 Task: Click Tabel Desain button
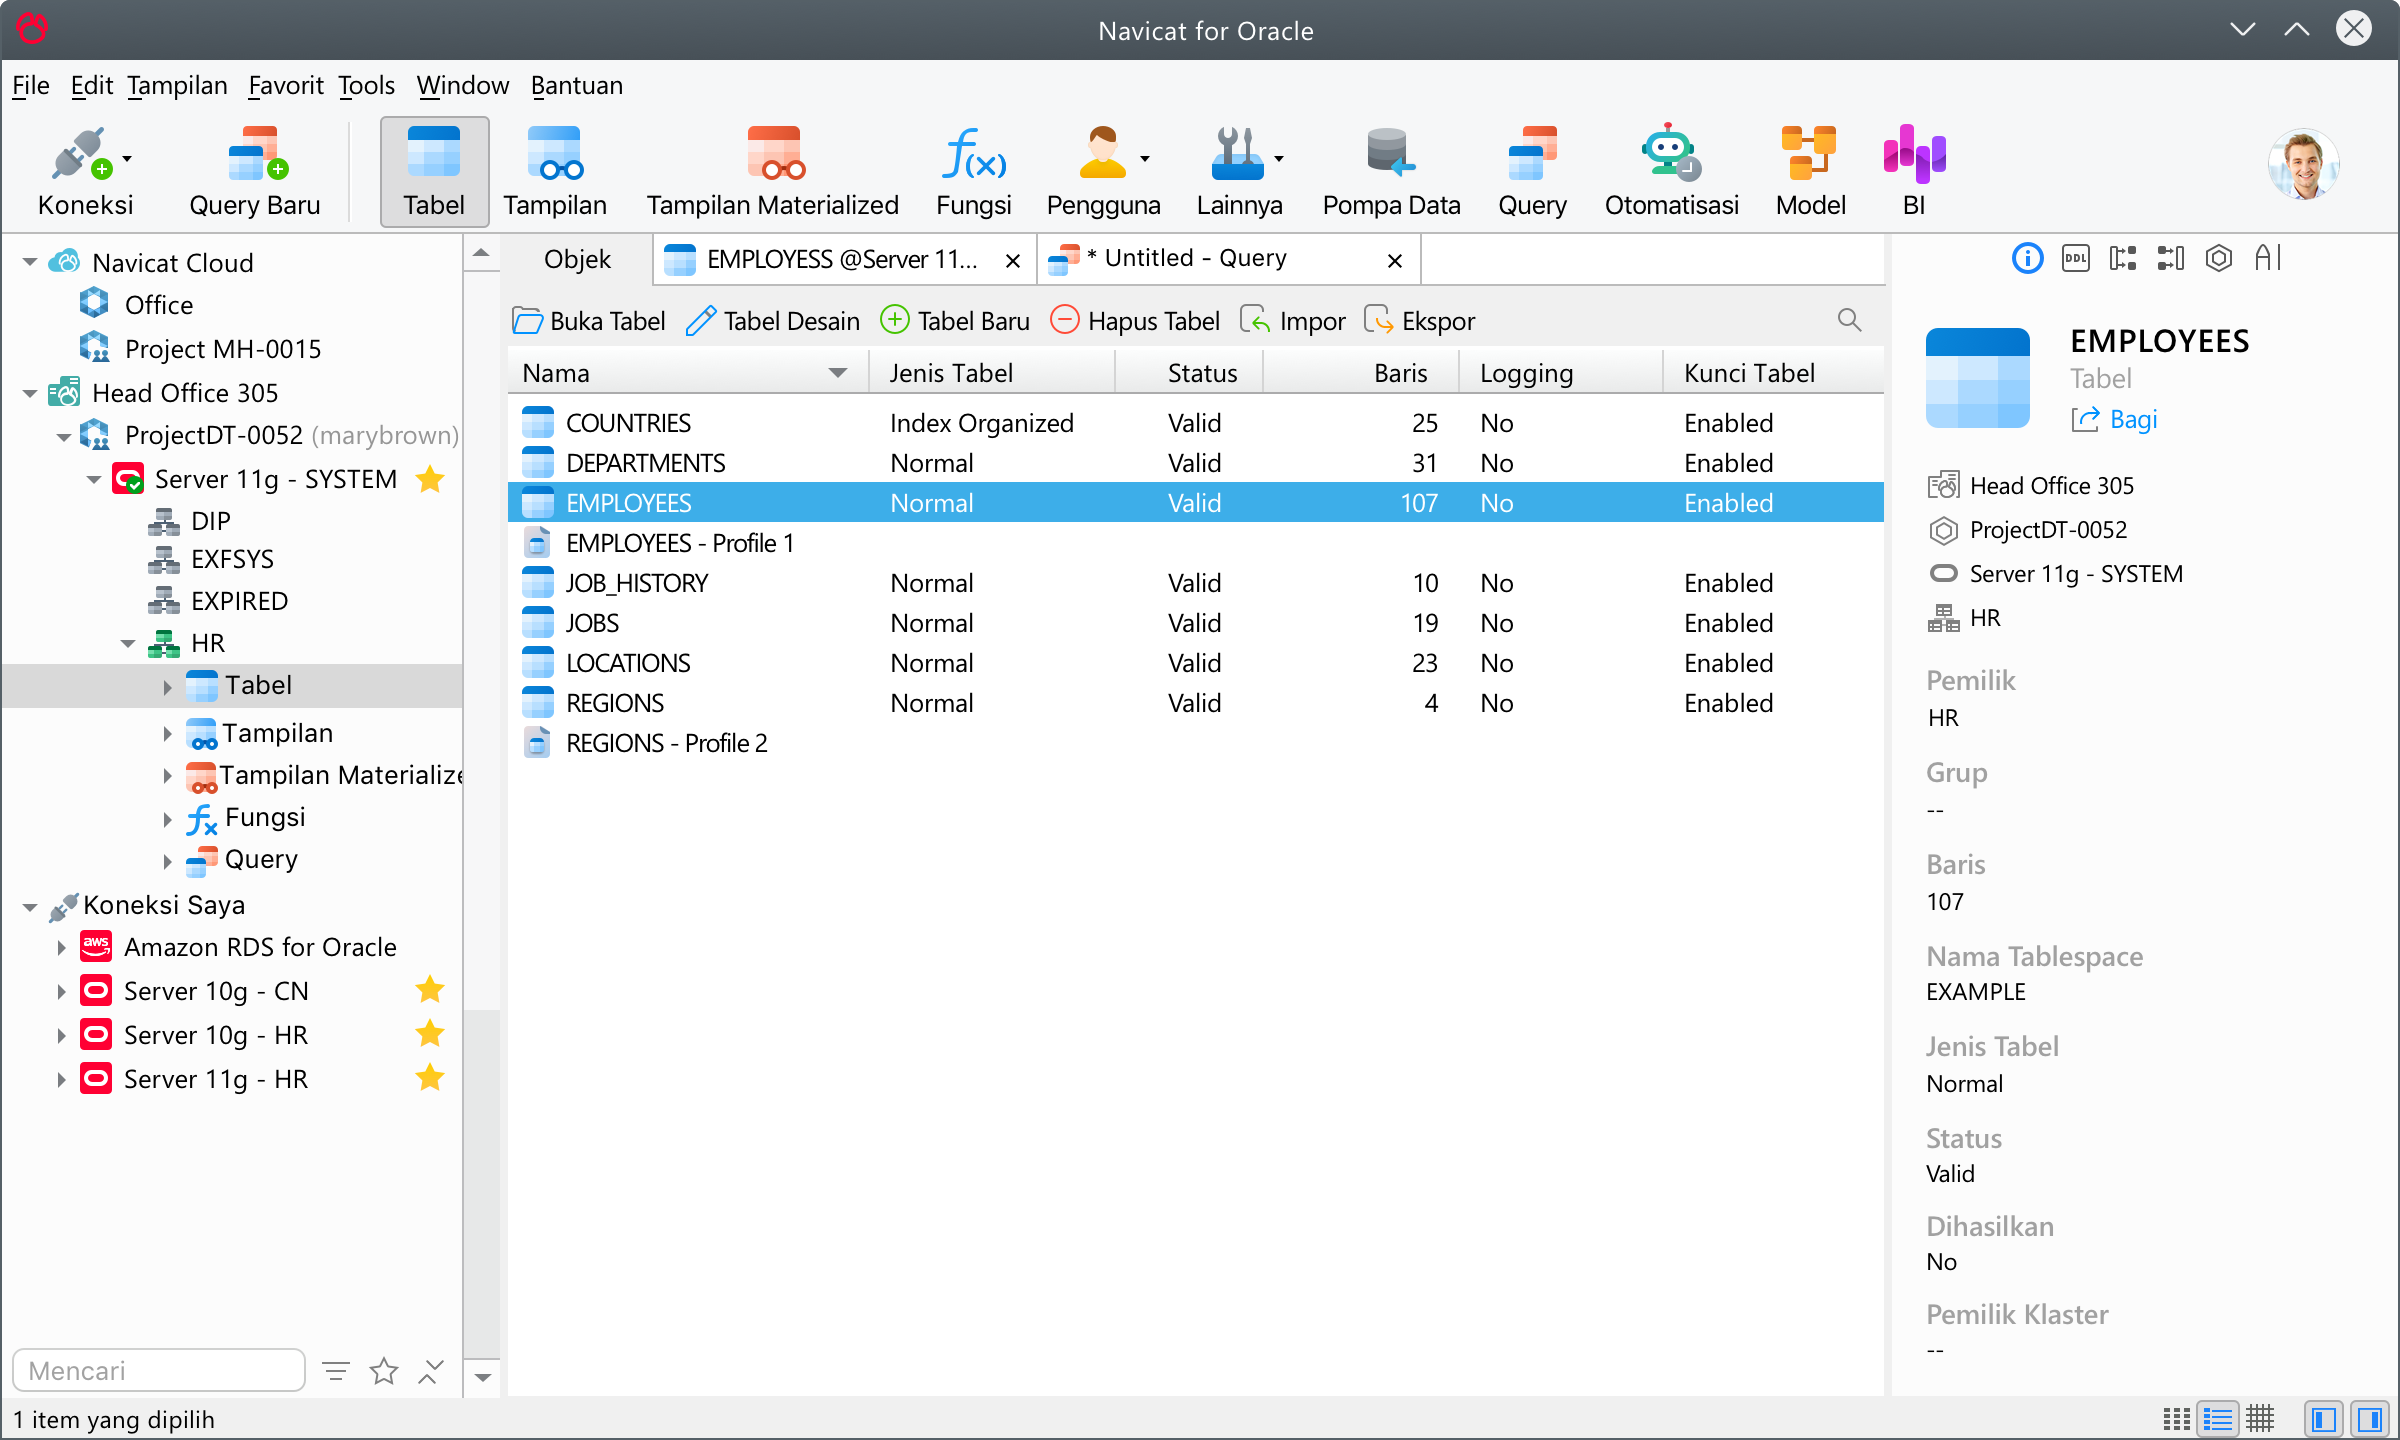(x=773, y=321)
